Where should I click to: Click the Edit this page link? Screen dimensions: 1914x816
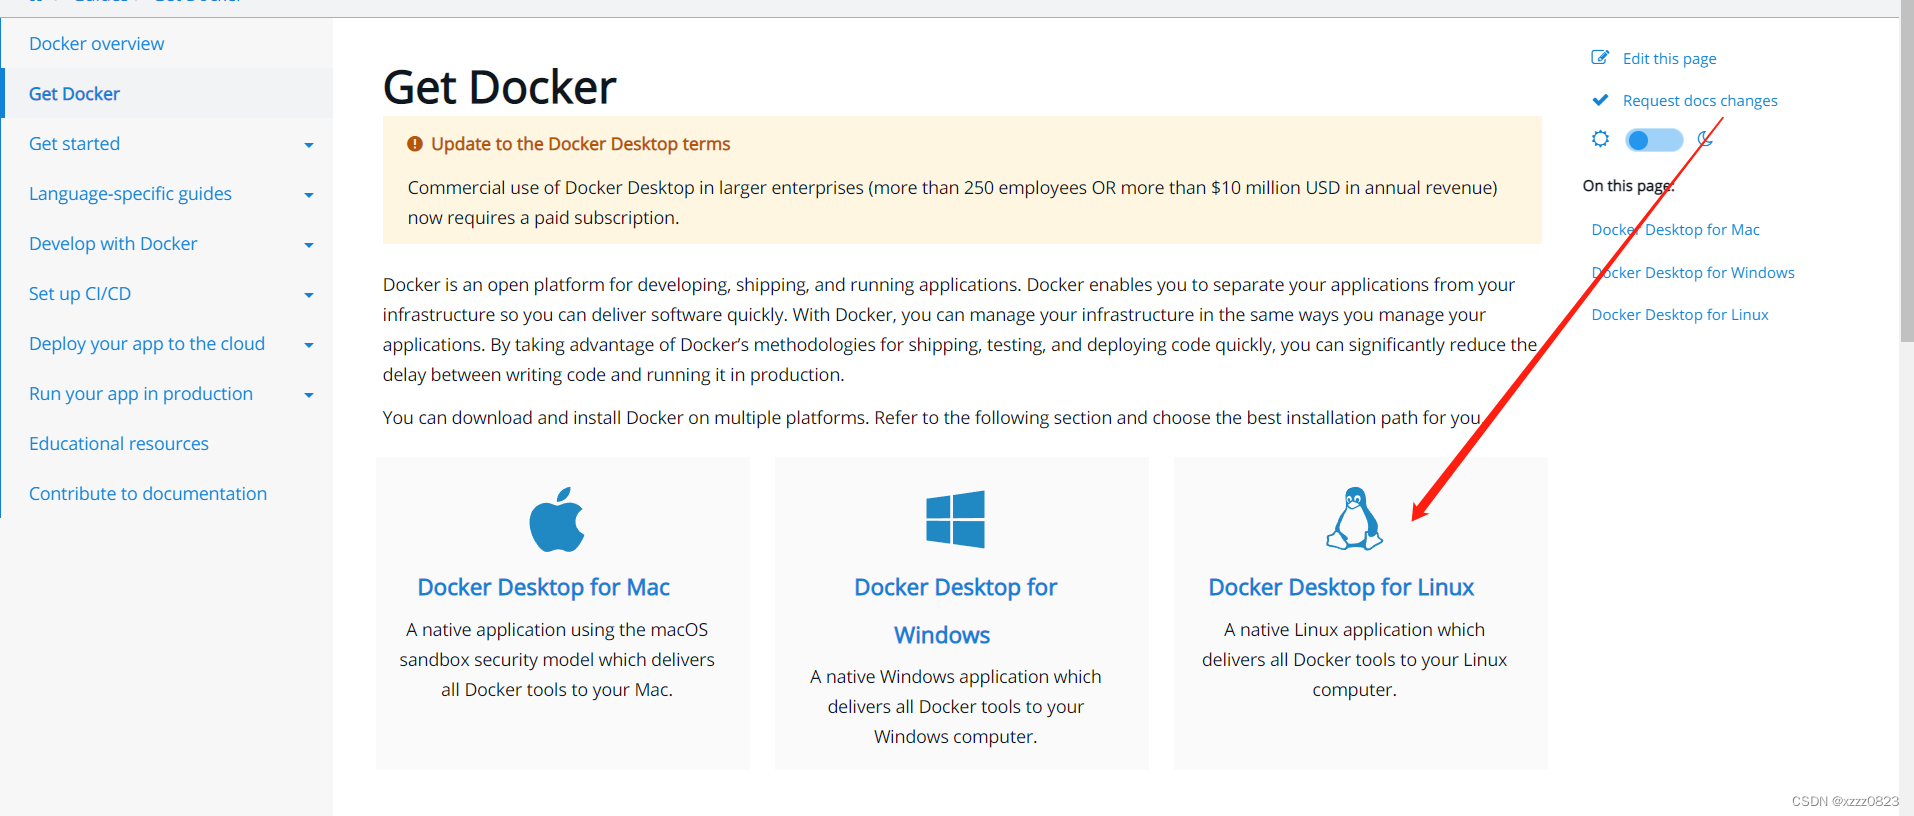[x=1669, y=59]
